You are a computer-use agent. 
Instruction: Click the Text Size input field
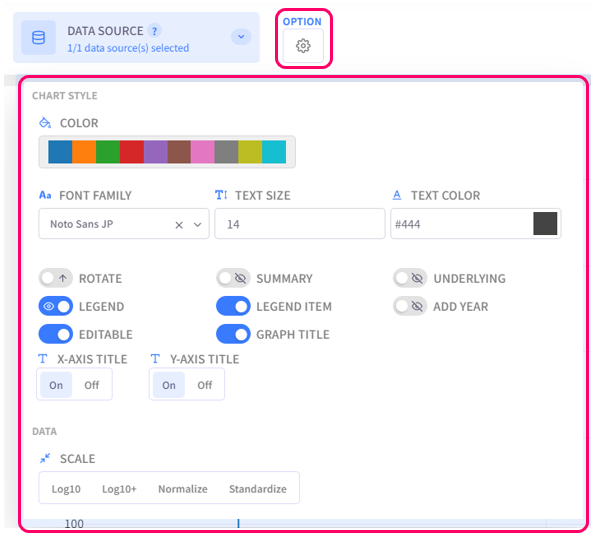click(299, 223)
